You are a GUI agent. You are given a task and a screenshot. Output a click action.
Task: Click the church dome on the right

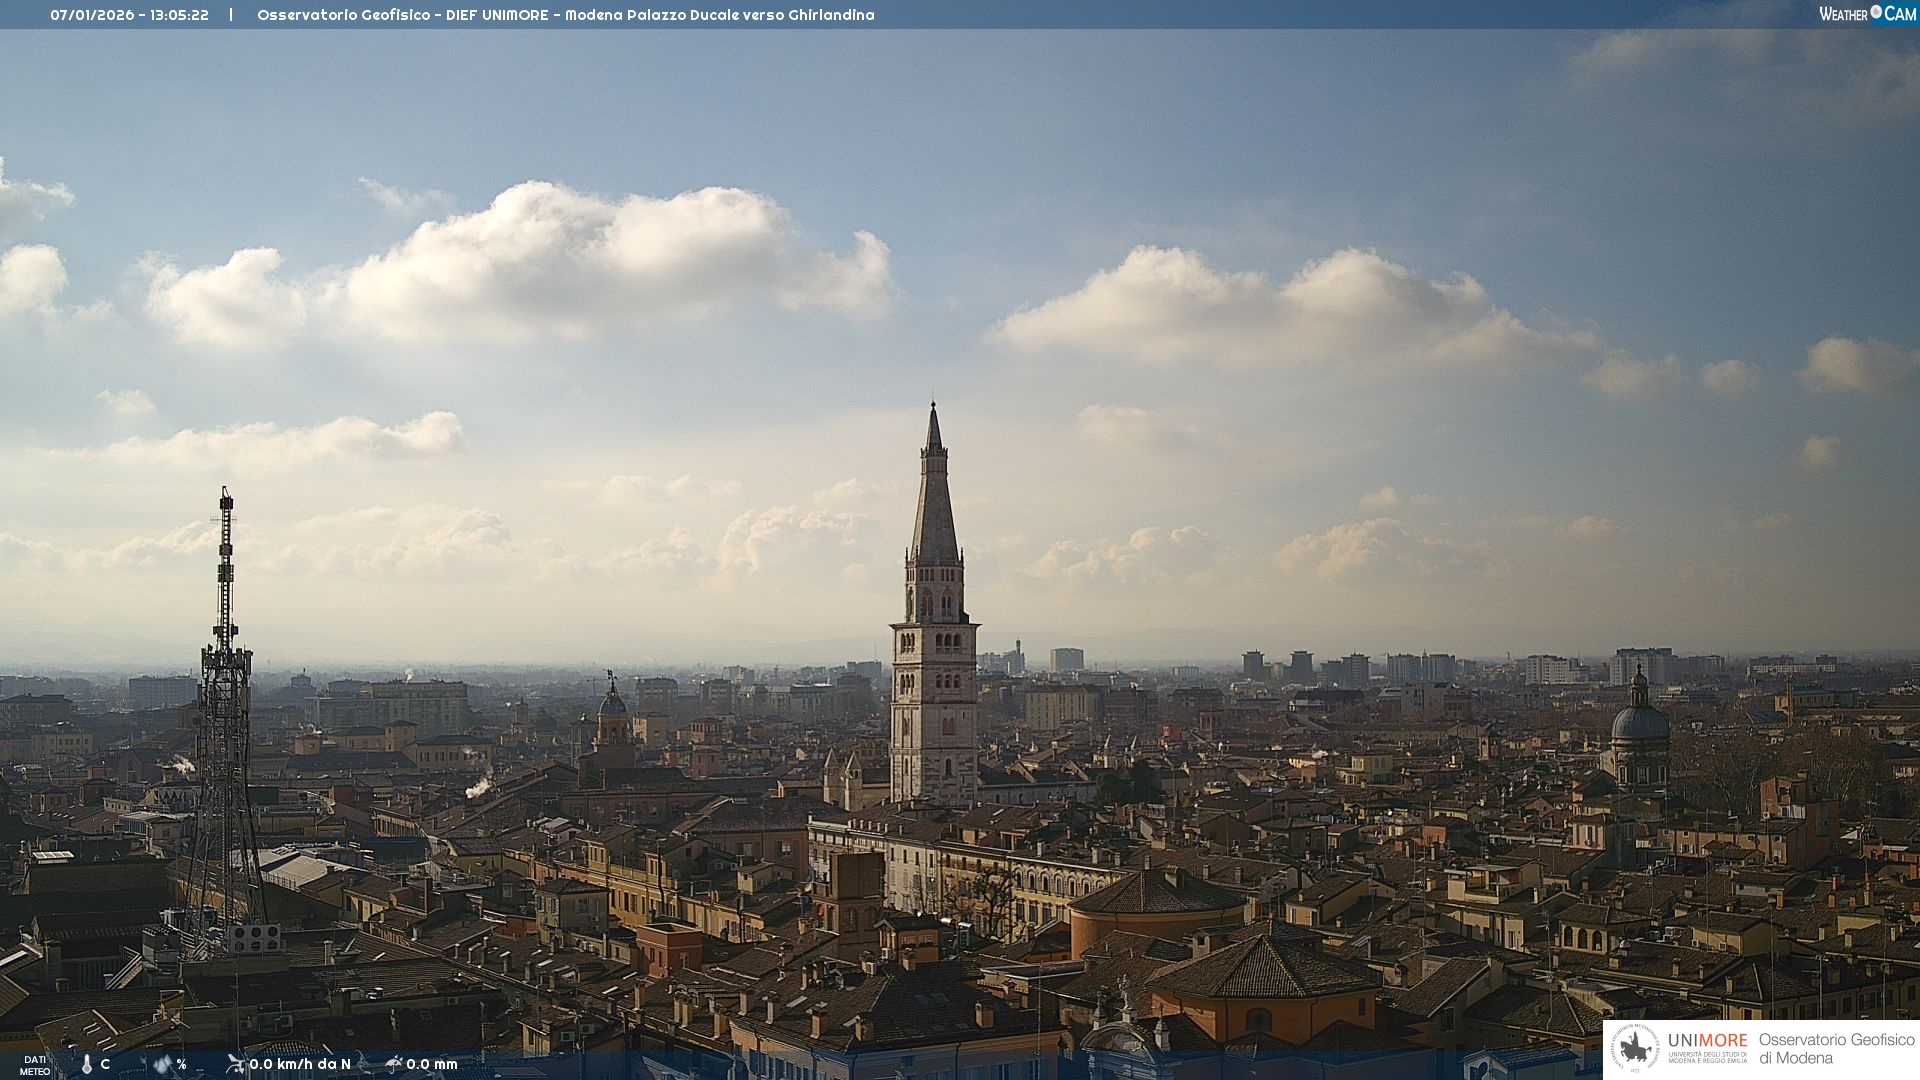coord(1639,722)
